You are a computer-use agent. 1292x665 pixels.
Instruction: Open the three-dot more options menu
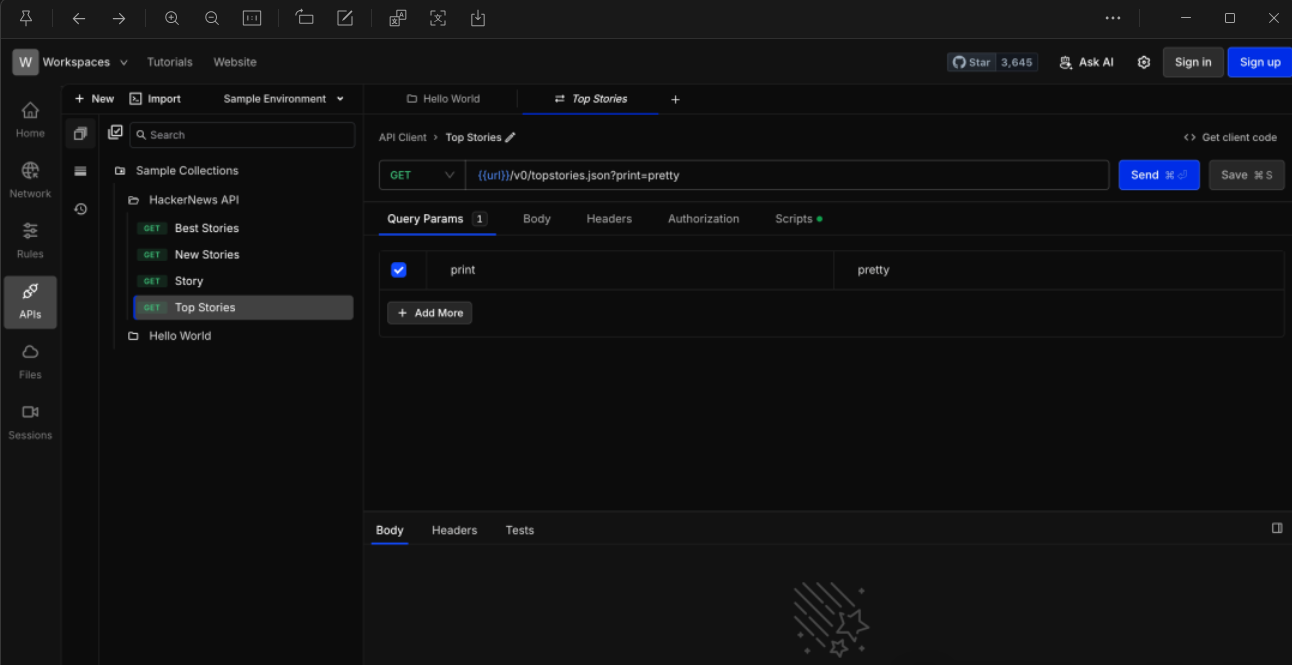[x=1113, y=18]
